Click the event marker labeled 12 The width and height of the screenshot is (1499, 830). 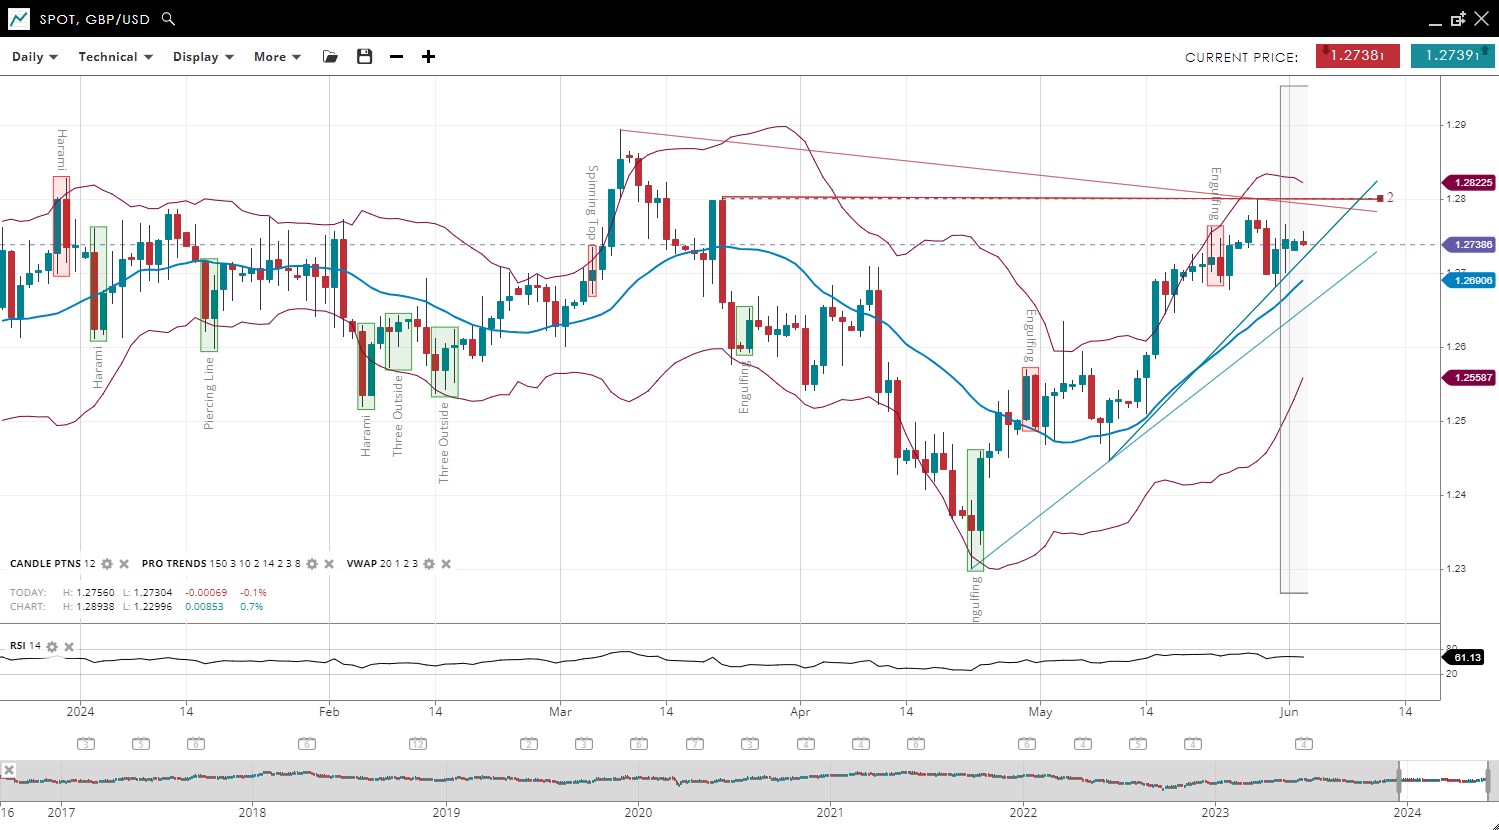pos(418,744)
